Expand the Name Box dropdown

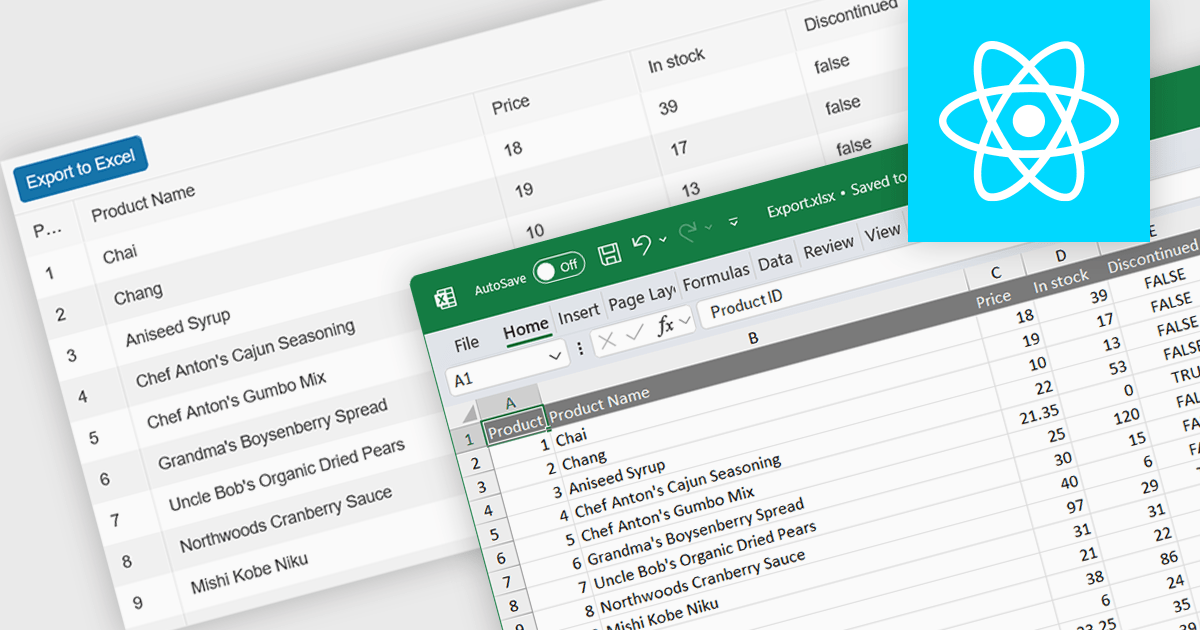(556, 355)
